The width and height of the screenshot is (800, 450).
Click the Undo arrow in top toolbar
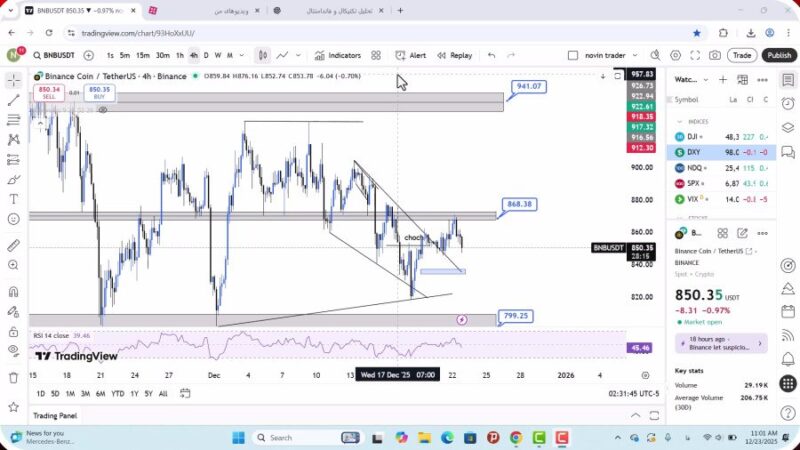click(x=491, y=55)
